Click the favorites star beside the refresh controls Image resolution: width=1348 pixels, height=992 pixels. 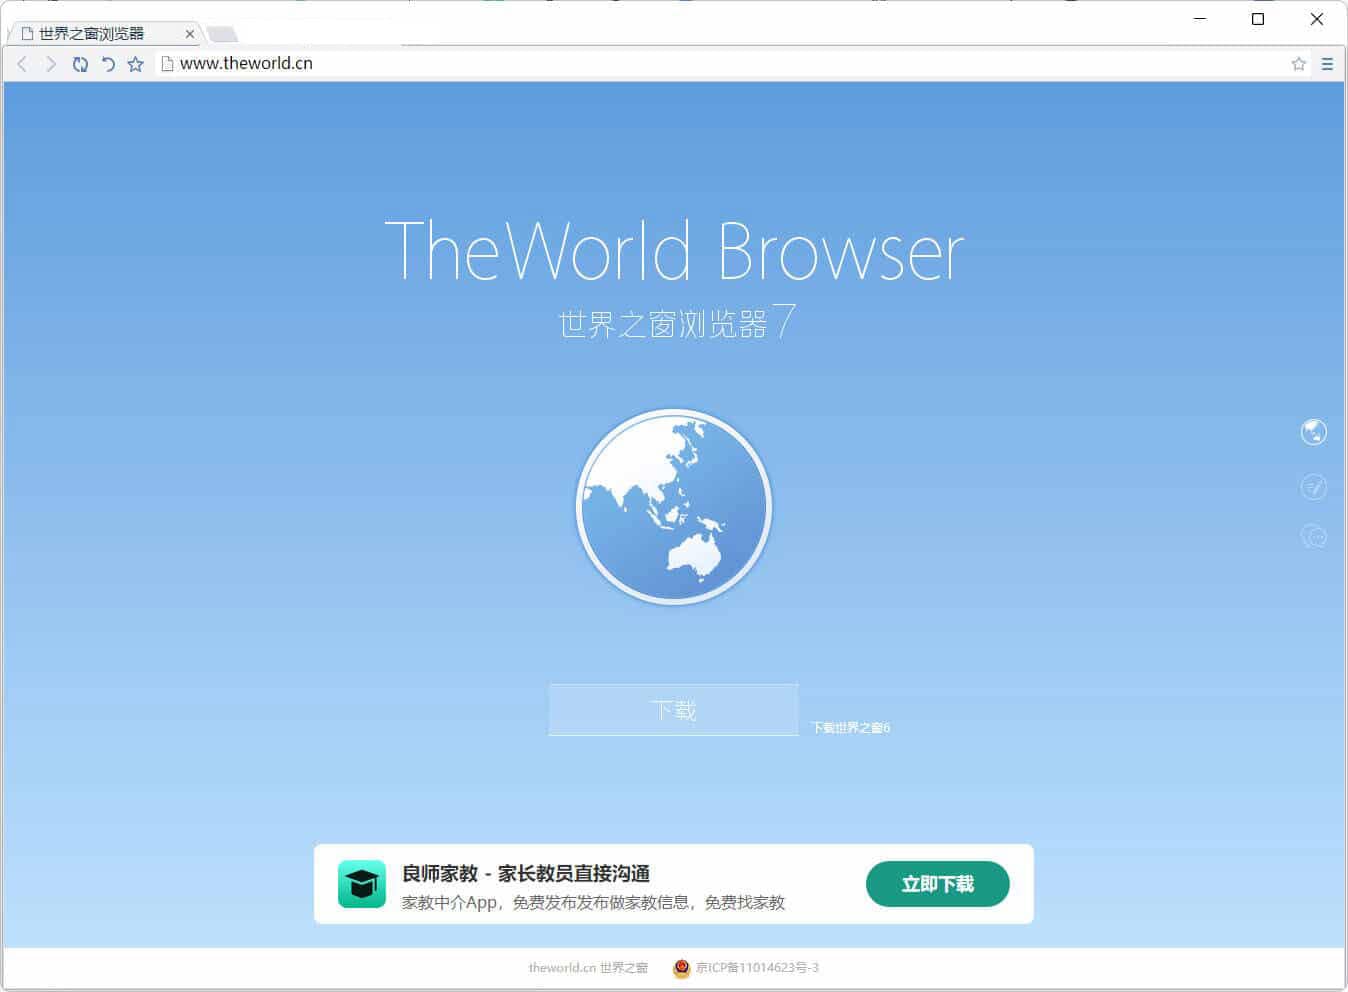click(136, 64)
